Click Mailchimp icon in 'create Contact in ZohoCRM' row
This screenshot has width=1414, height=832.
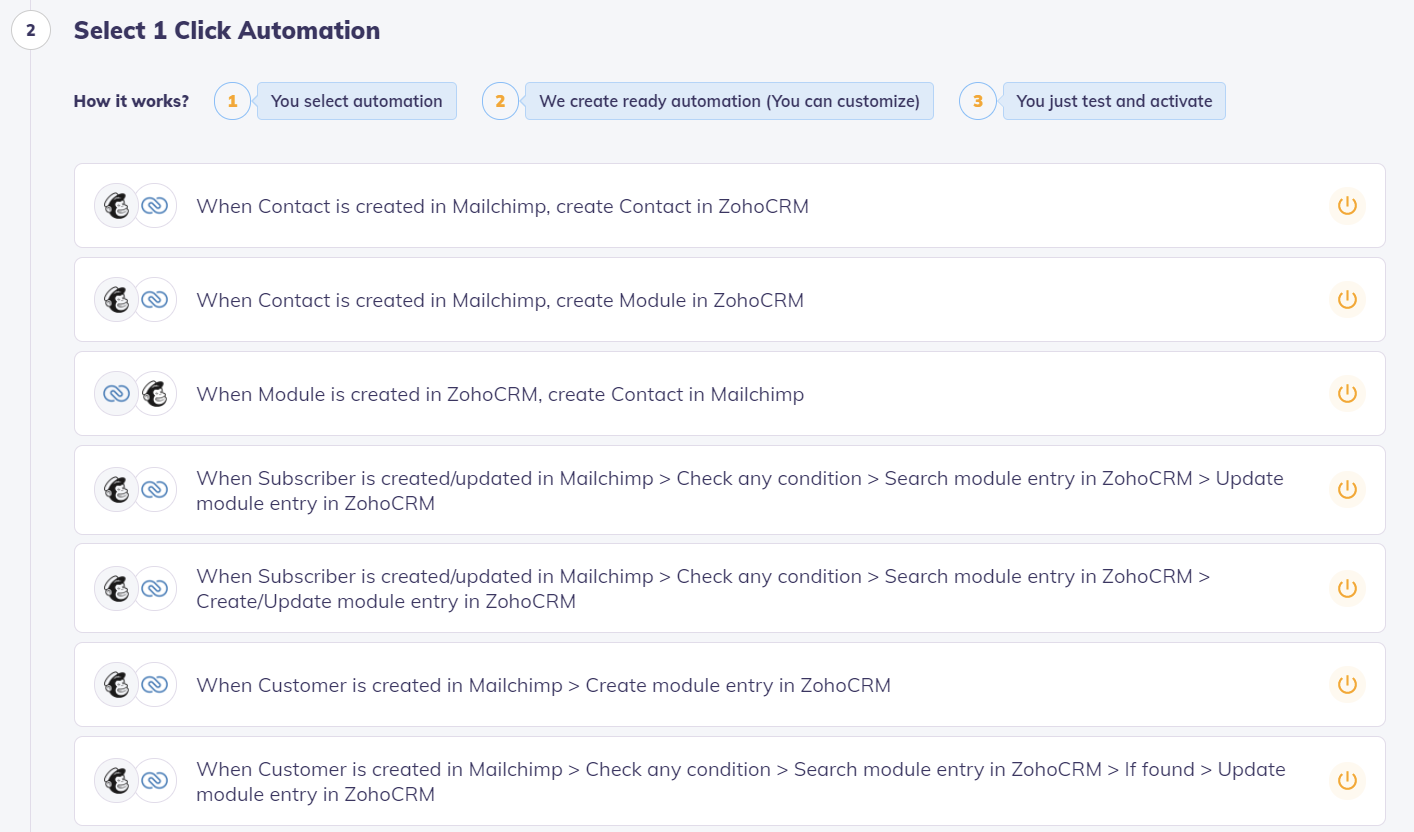116,206
